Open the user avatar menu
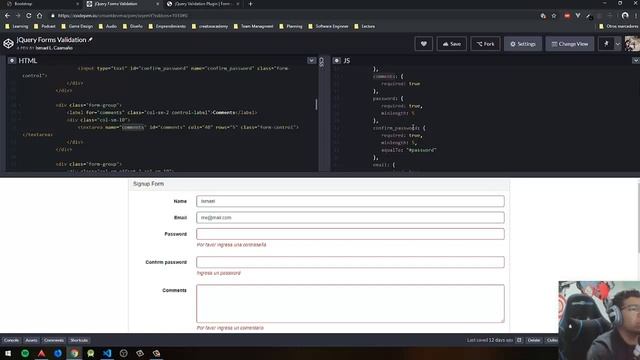The height and width of the screenshot is (360, 640). click(632, 44)
